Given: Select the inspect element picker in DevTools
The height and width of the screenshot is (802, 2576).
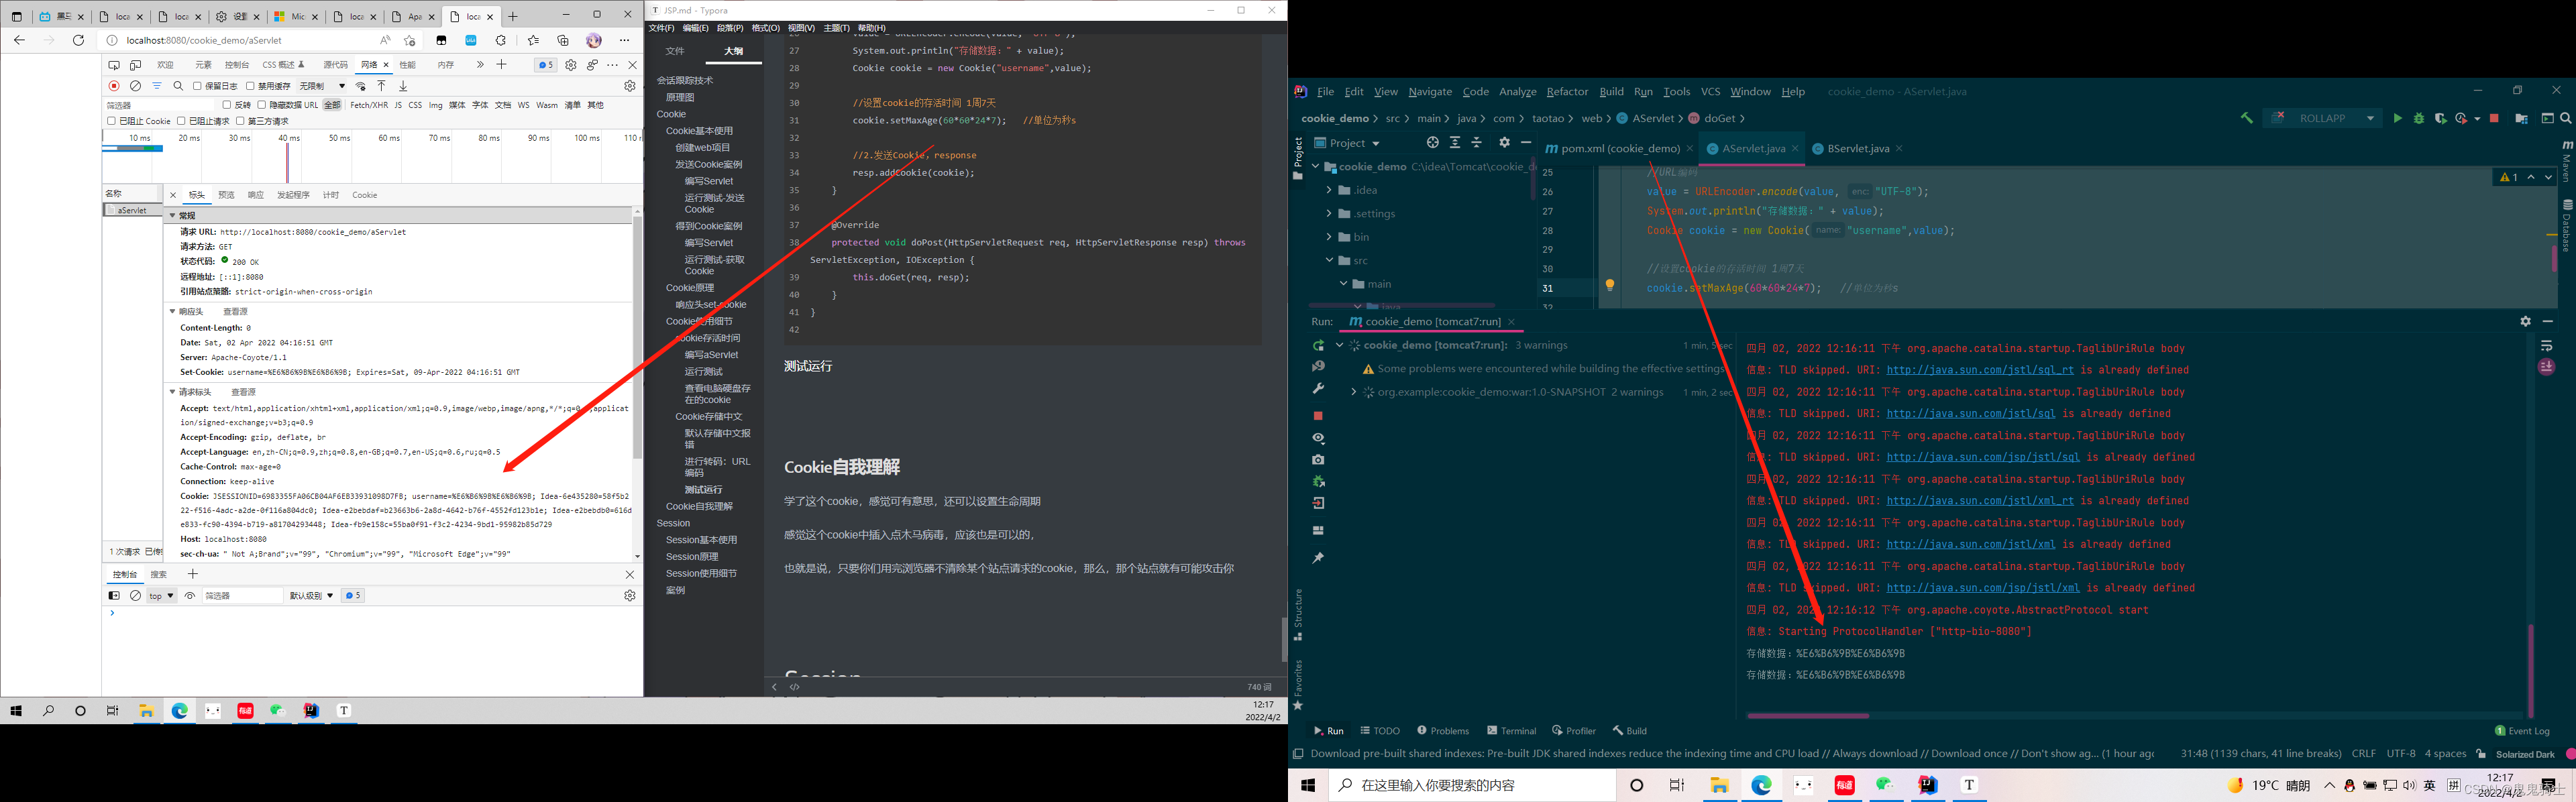Looking at the screenshot, I should click(x=114, y=65).
